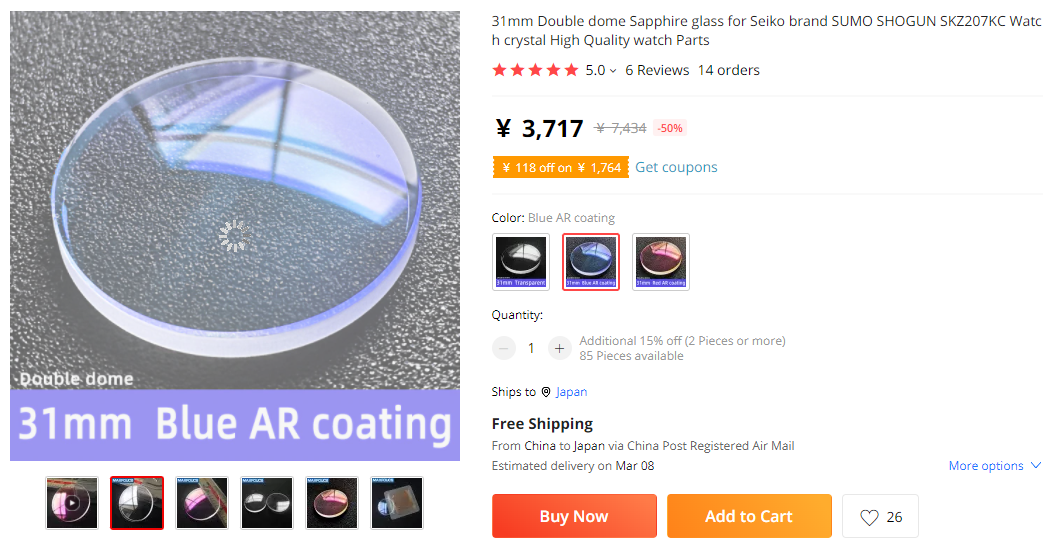Select the Blue AR coating color option
This screenshot has width=1059, height=554.
591,262
